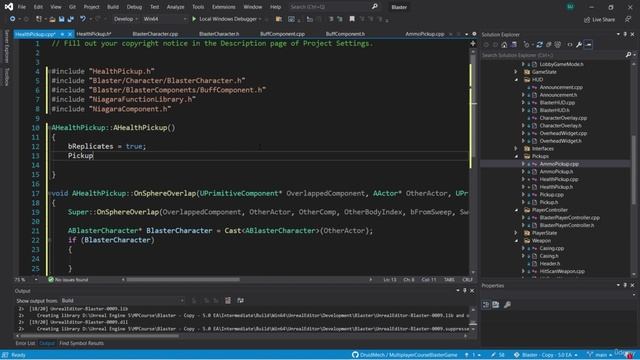Open Solution Explorer properties wrench icon
640x360 pixels.
(x=579, y=44)
